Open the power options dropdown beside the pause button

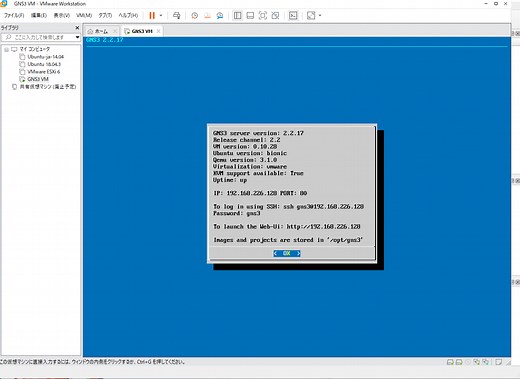point(161,15)
